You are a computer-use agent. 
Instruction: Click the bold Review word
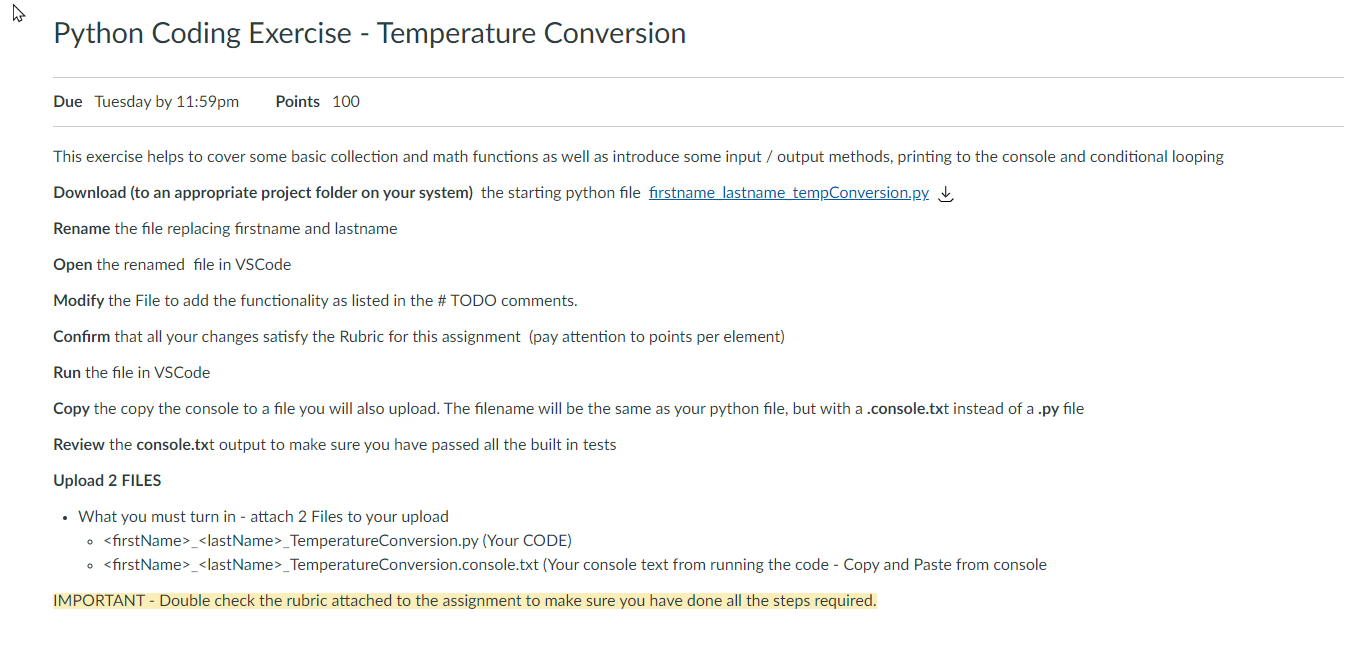[79, 445]
